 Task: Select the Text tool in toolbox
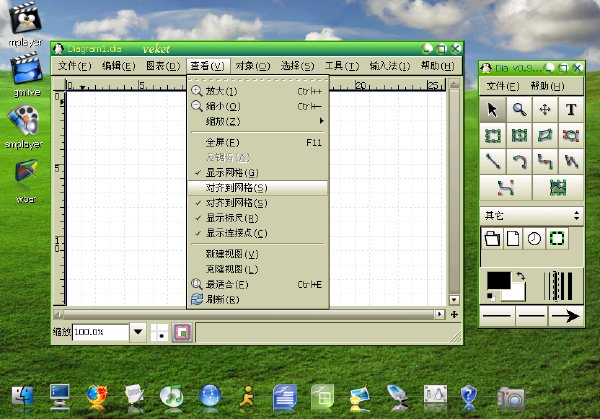571,110
